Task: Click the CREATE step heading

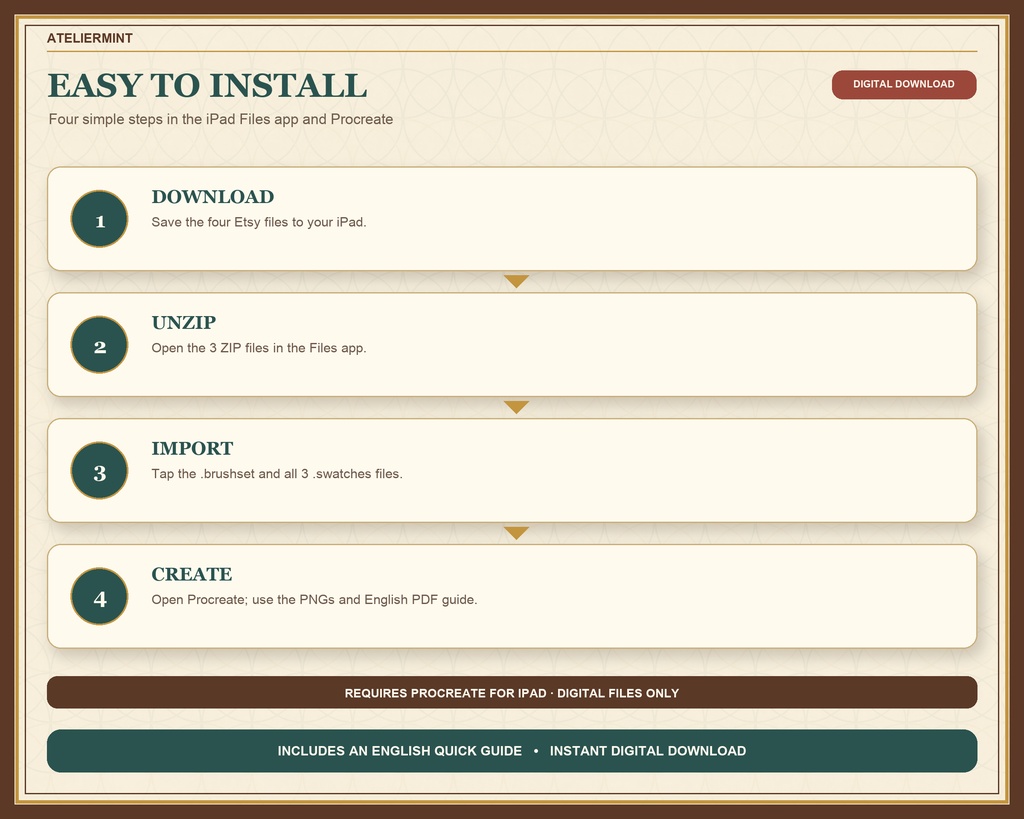Action: coord(192,574)
